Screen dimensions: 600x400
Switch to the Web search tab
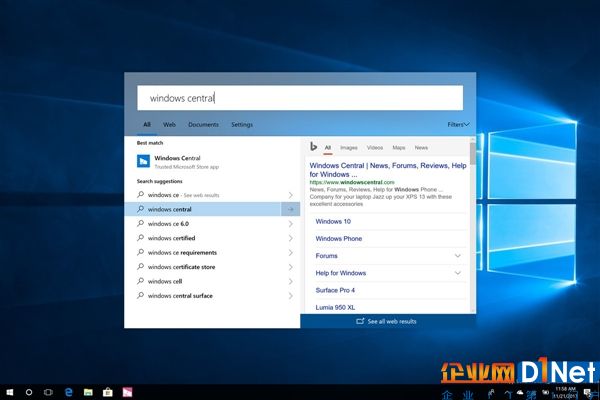point(169,124)
